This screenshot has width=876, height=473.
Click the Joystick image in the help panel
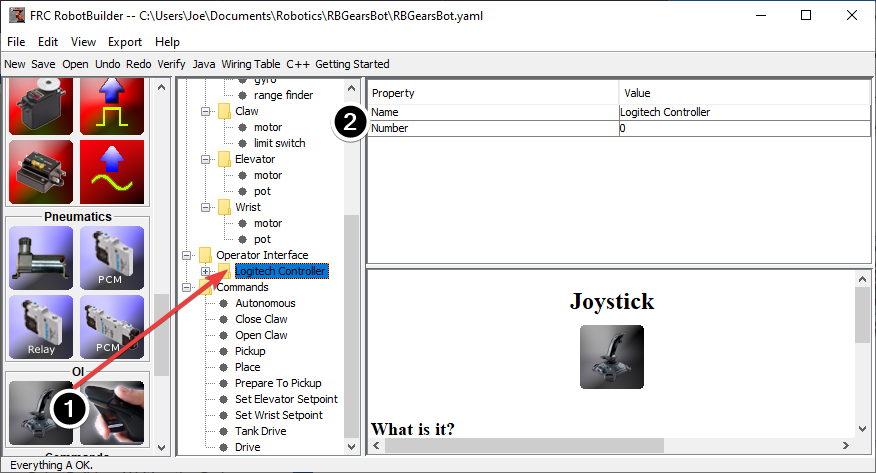[x=611, y=357]
